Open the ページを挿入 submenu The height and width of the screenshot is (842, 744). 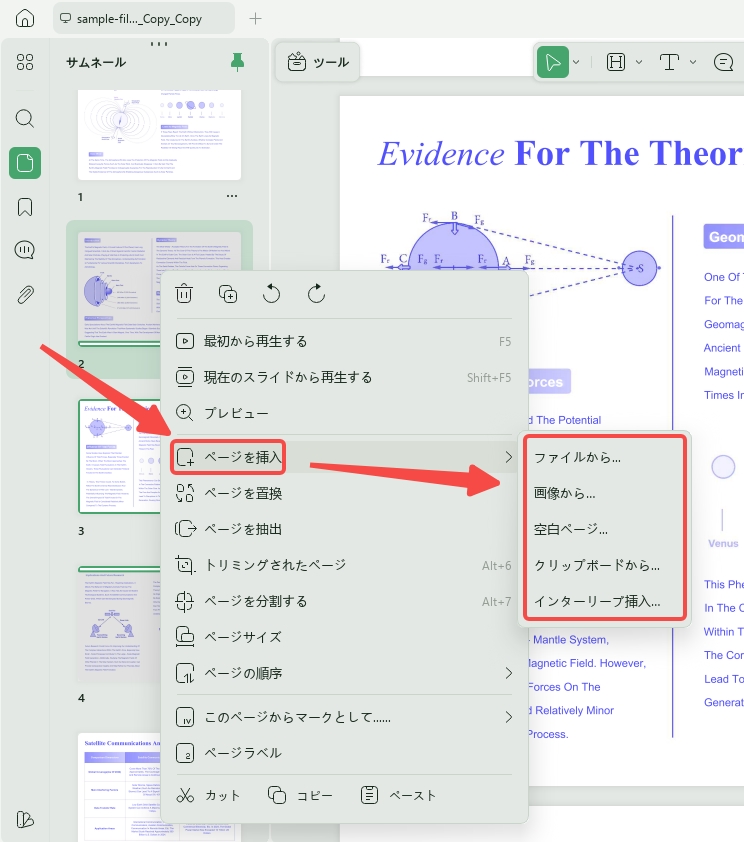344,457
